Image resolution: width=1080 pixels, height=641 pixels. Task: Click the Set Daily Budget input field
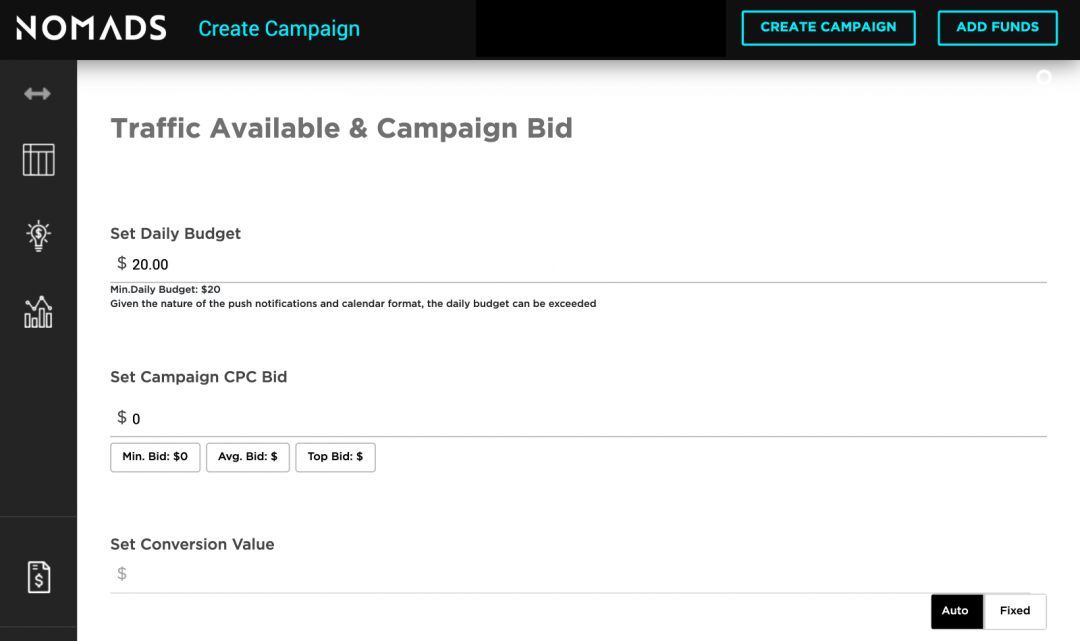pyautogui.click(x=580, y=265)
